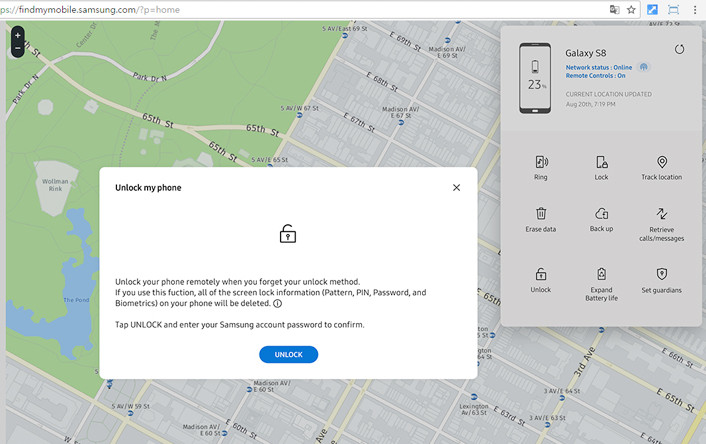Click the Unlock icon in device panel
The image size is (706, 444).
click(541, 274)
